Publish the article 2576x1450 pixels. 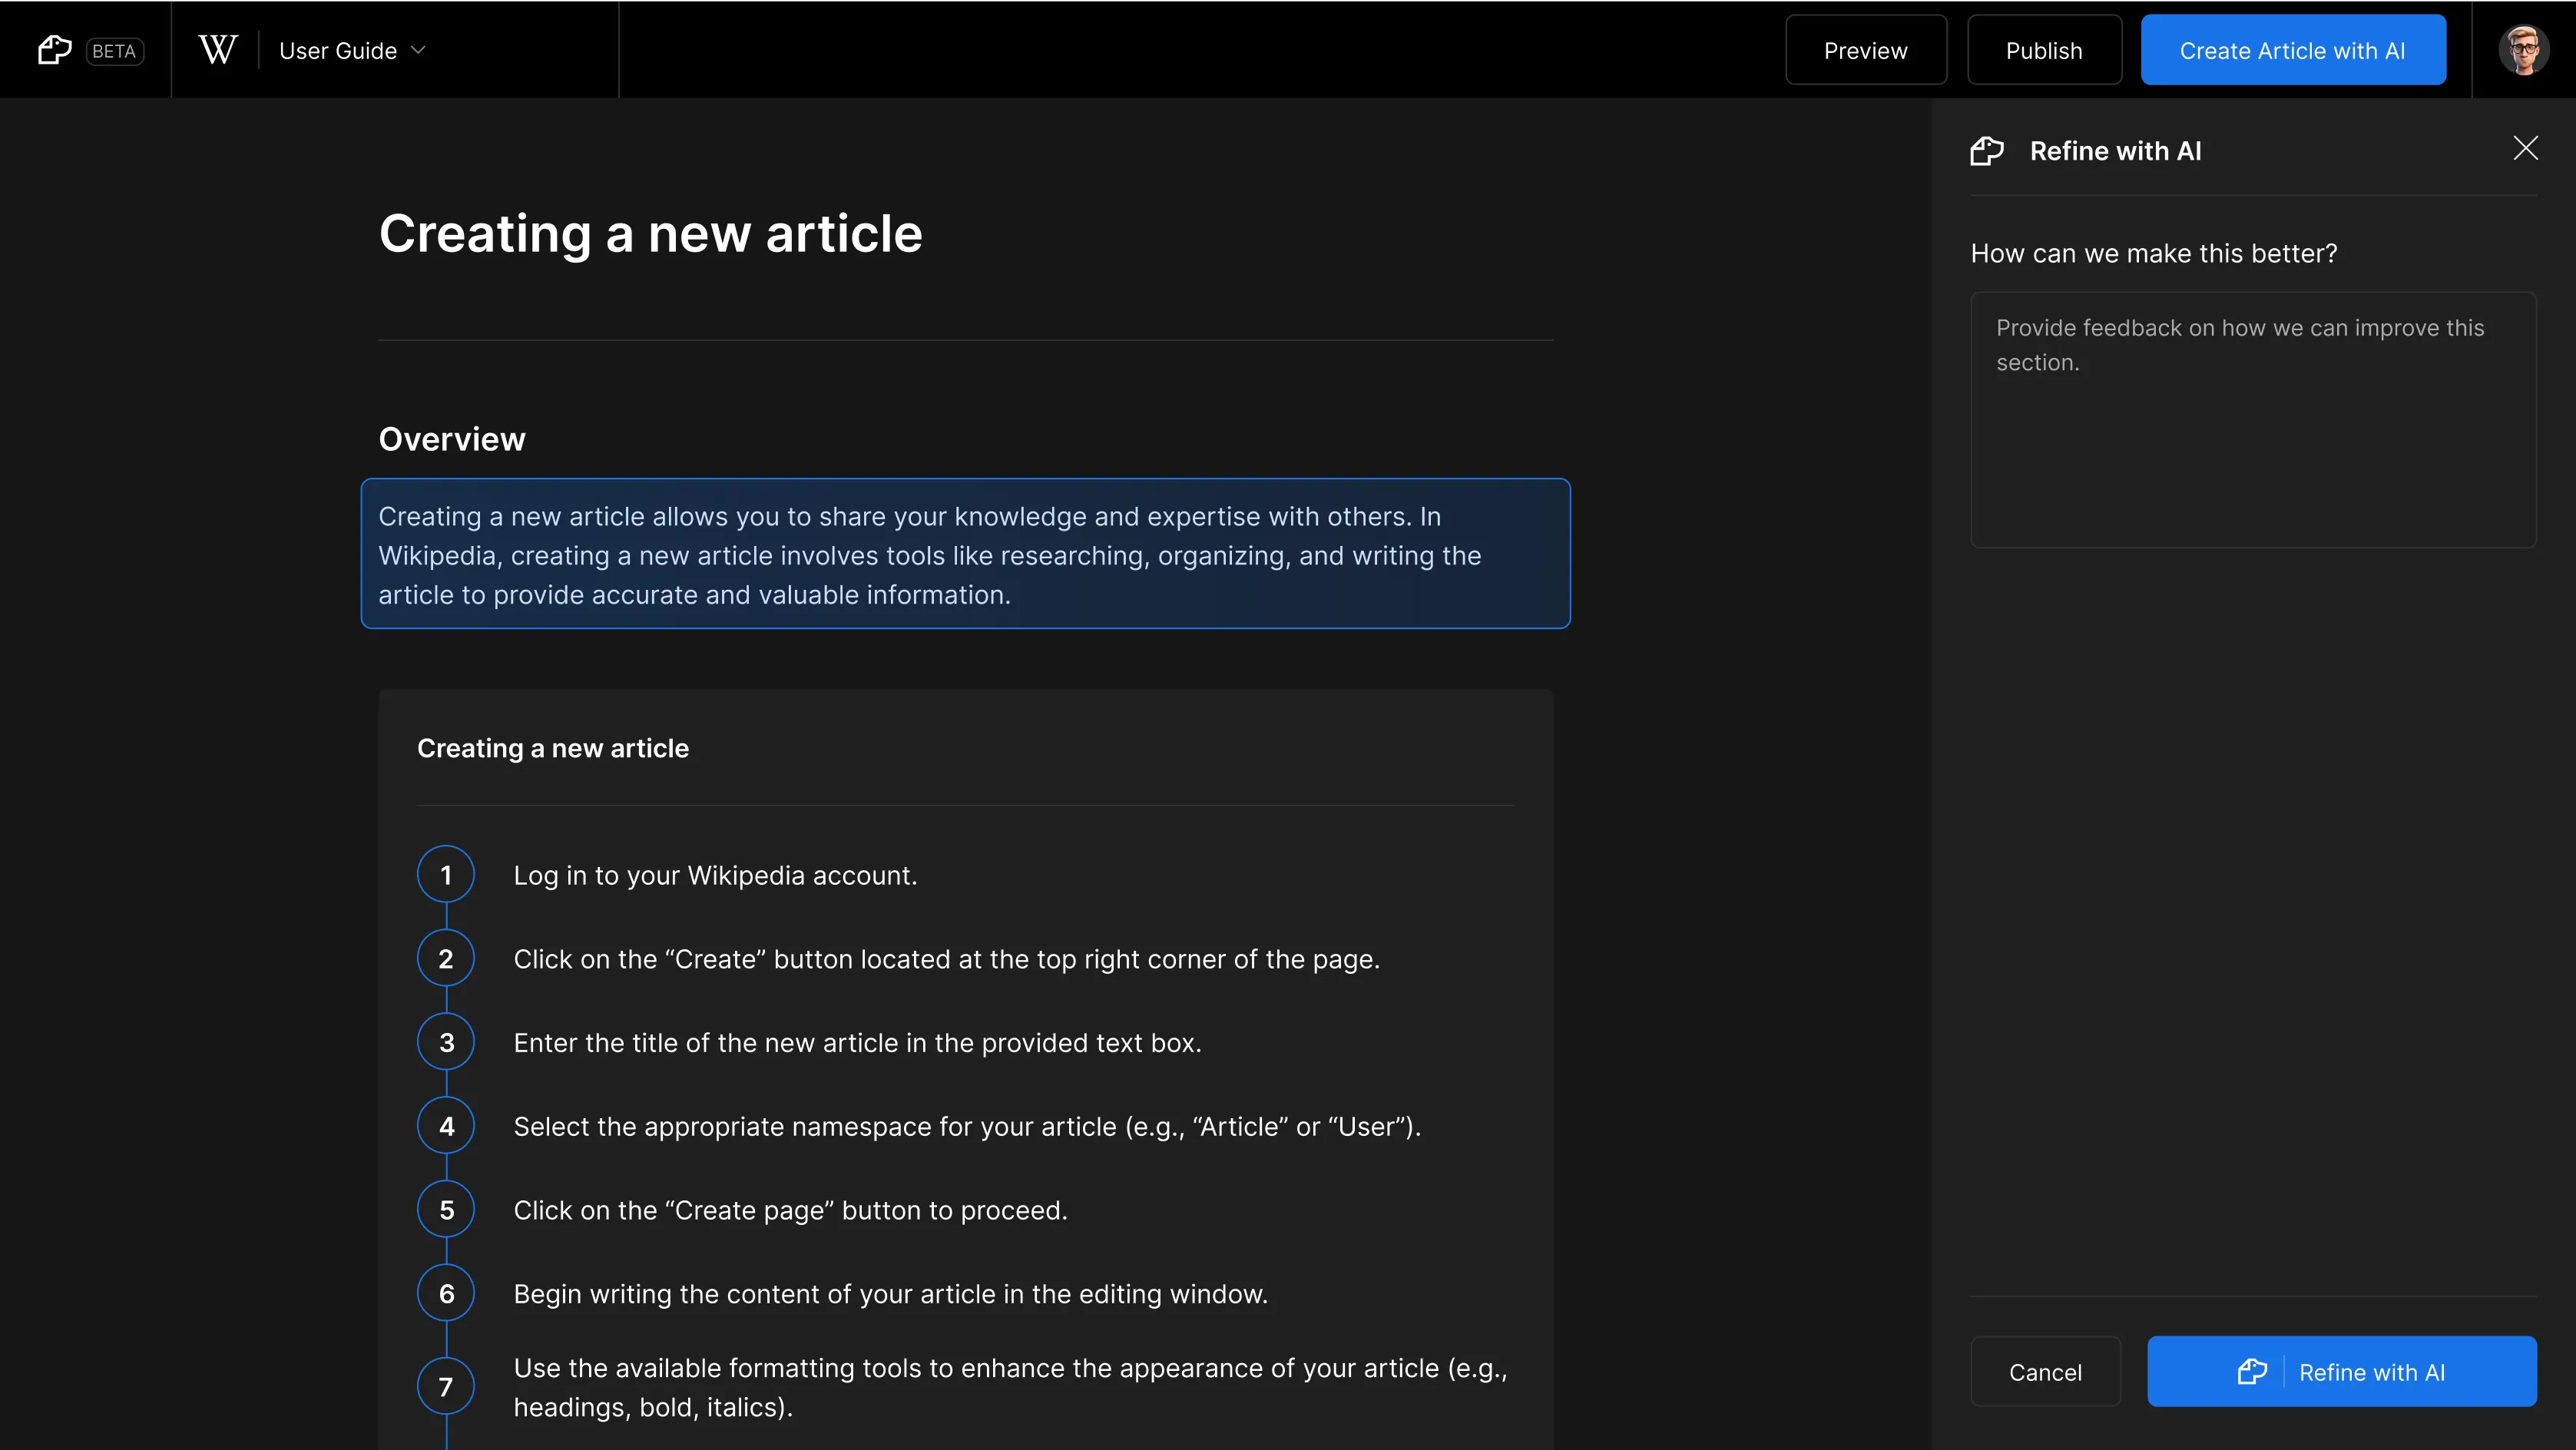pos(2044,49)
